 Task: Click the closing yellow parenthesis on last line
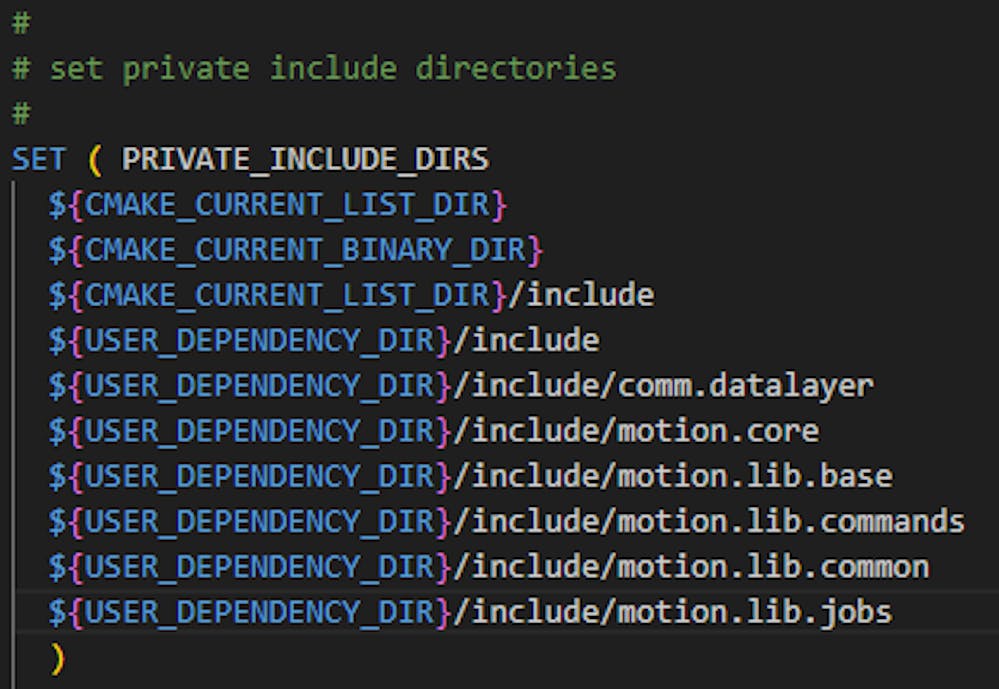(57, 657)
